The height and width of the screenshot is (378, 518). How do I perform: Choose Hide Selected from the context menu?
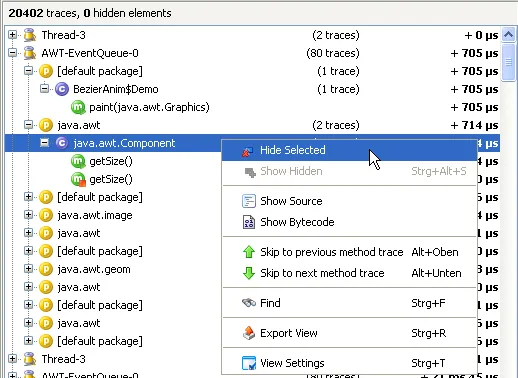(349, 150)
